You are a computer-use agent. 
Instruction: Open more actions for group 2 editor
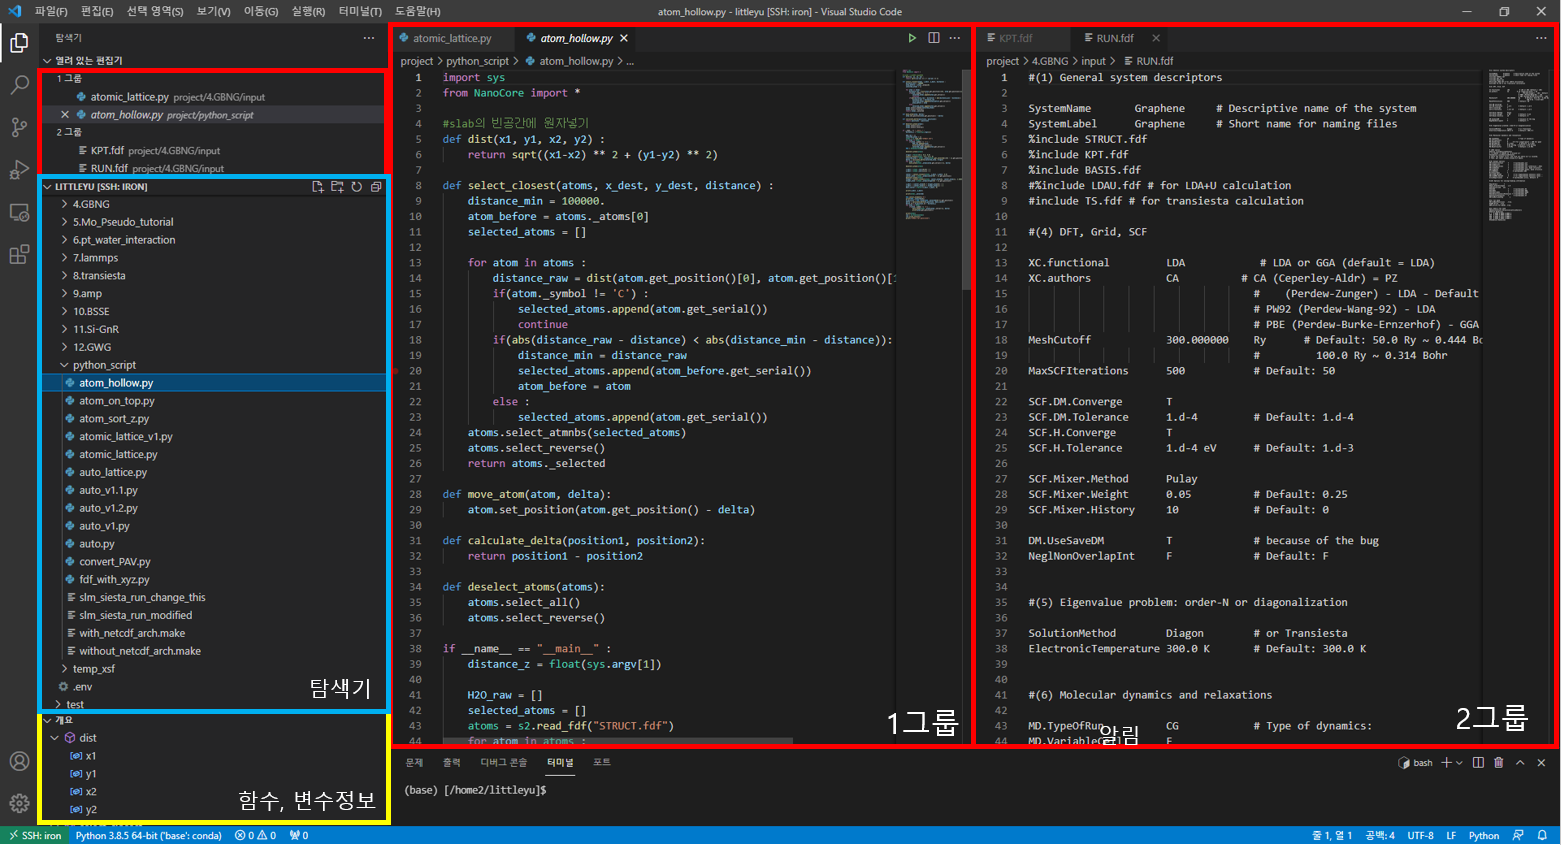pos(1541,38)
